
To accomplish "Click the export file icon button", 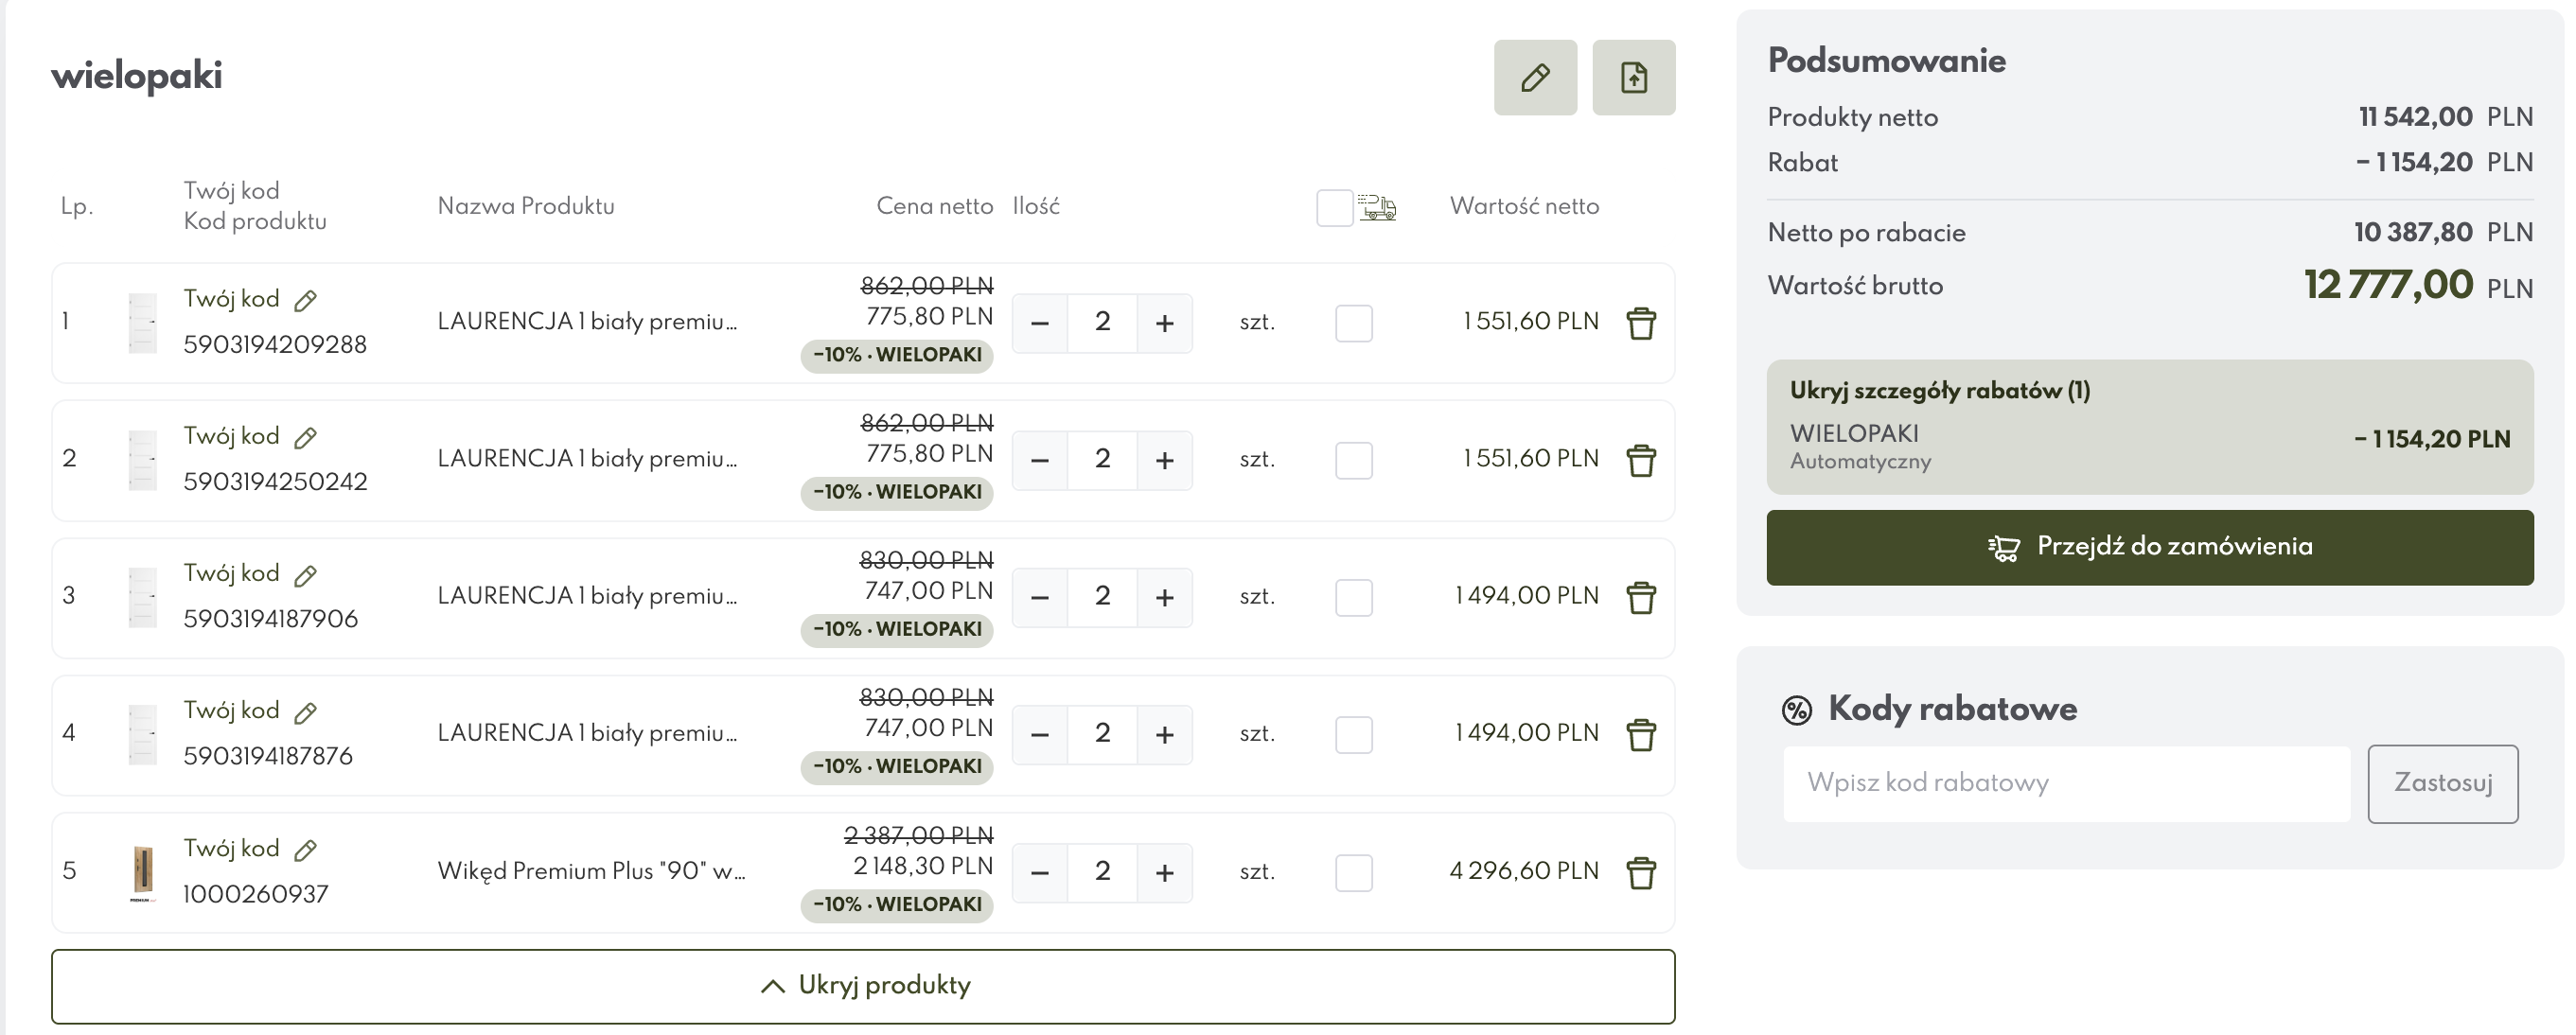I will [x=1633, y=77].
